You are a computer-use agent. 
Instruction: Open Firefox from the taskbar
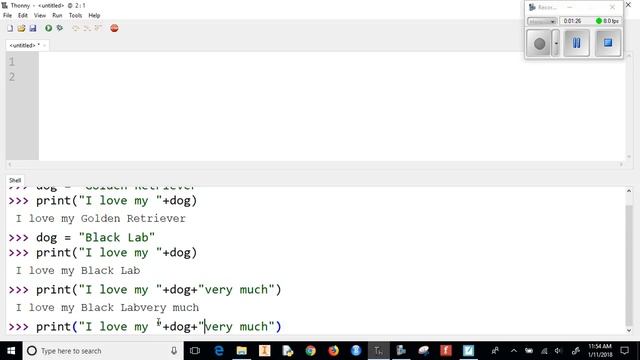click(x=333, y=351)
